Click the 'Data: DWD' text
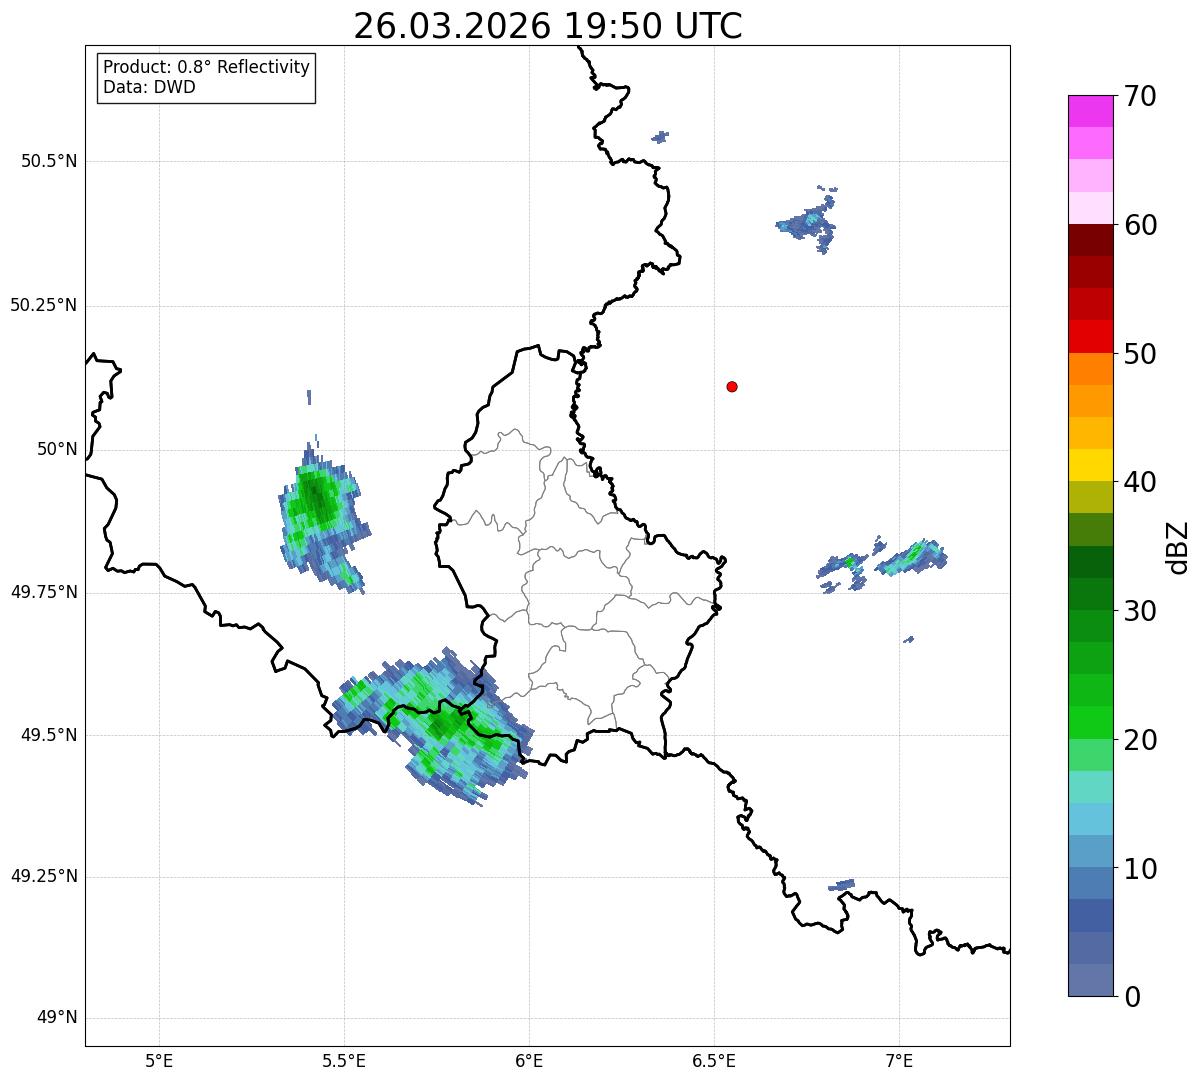This screenshot has width=1202, height=1081. pyautogui.click(x=149, y=87)
